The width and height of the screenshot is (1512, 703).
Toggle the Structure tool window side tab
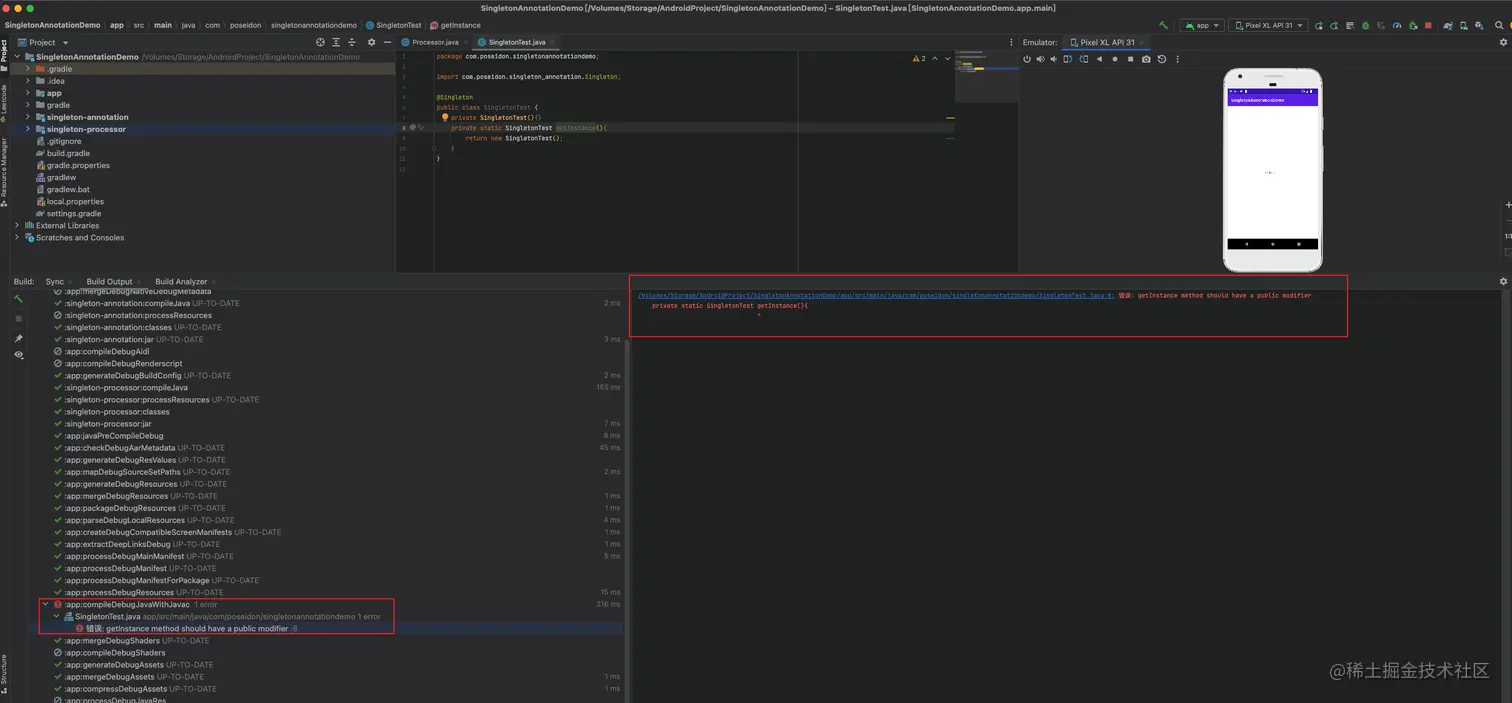4,674
